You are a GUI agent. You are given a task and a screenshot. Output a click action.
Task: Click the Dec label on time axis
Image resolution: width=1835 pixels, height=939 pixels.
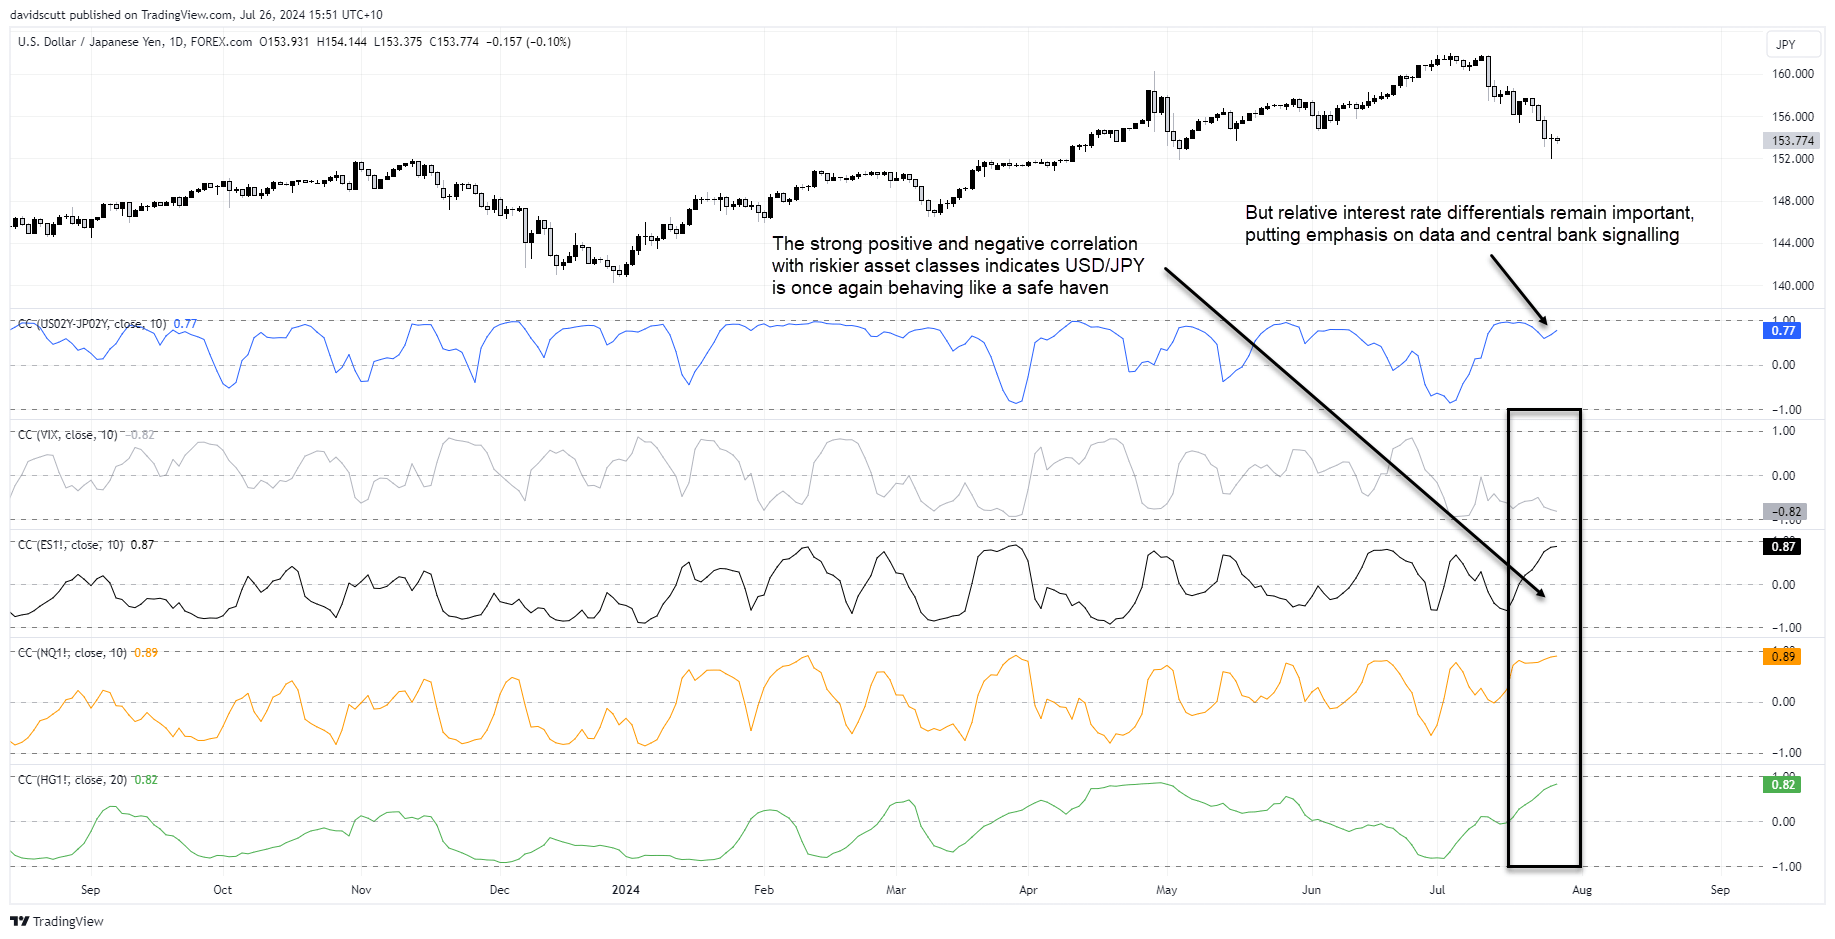[x=499, y=890]
